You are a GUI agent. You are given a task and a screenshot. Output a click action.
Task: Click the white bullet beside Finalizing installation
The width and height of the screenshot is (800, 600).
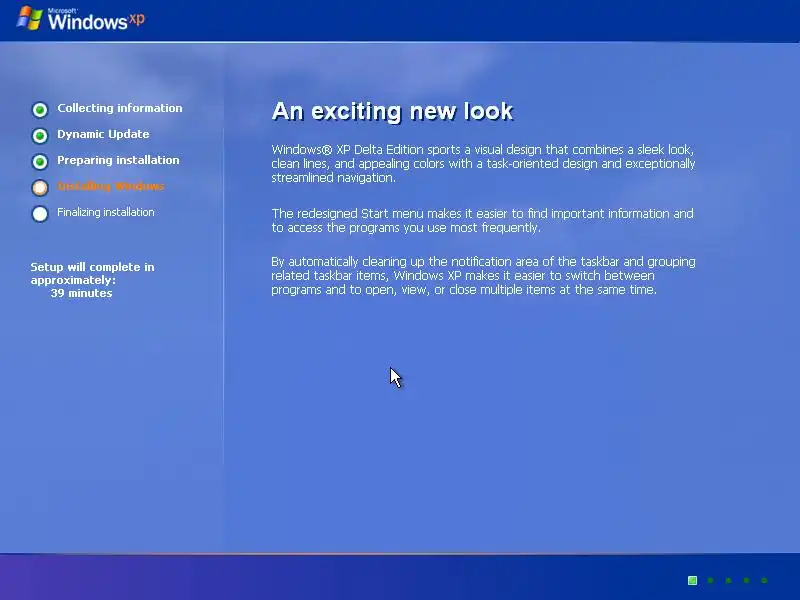pyautogui.click(x=40, y=214)
